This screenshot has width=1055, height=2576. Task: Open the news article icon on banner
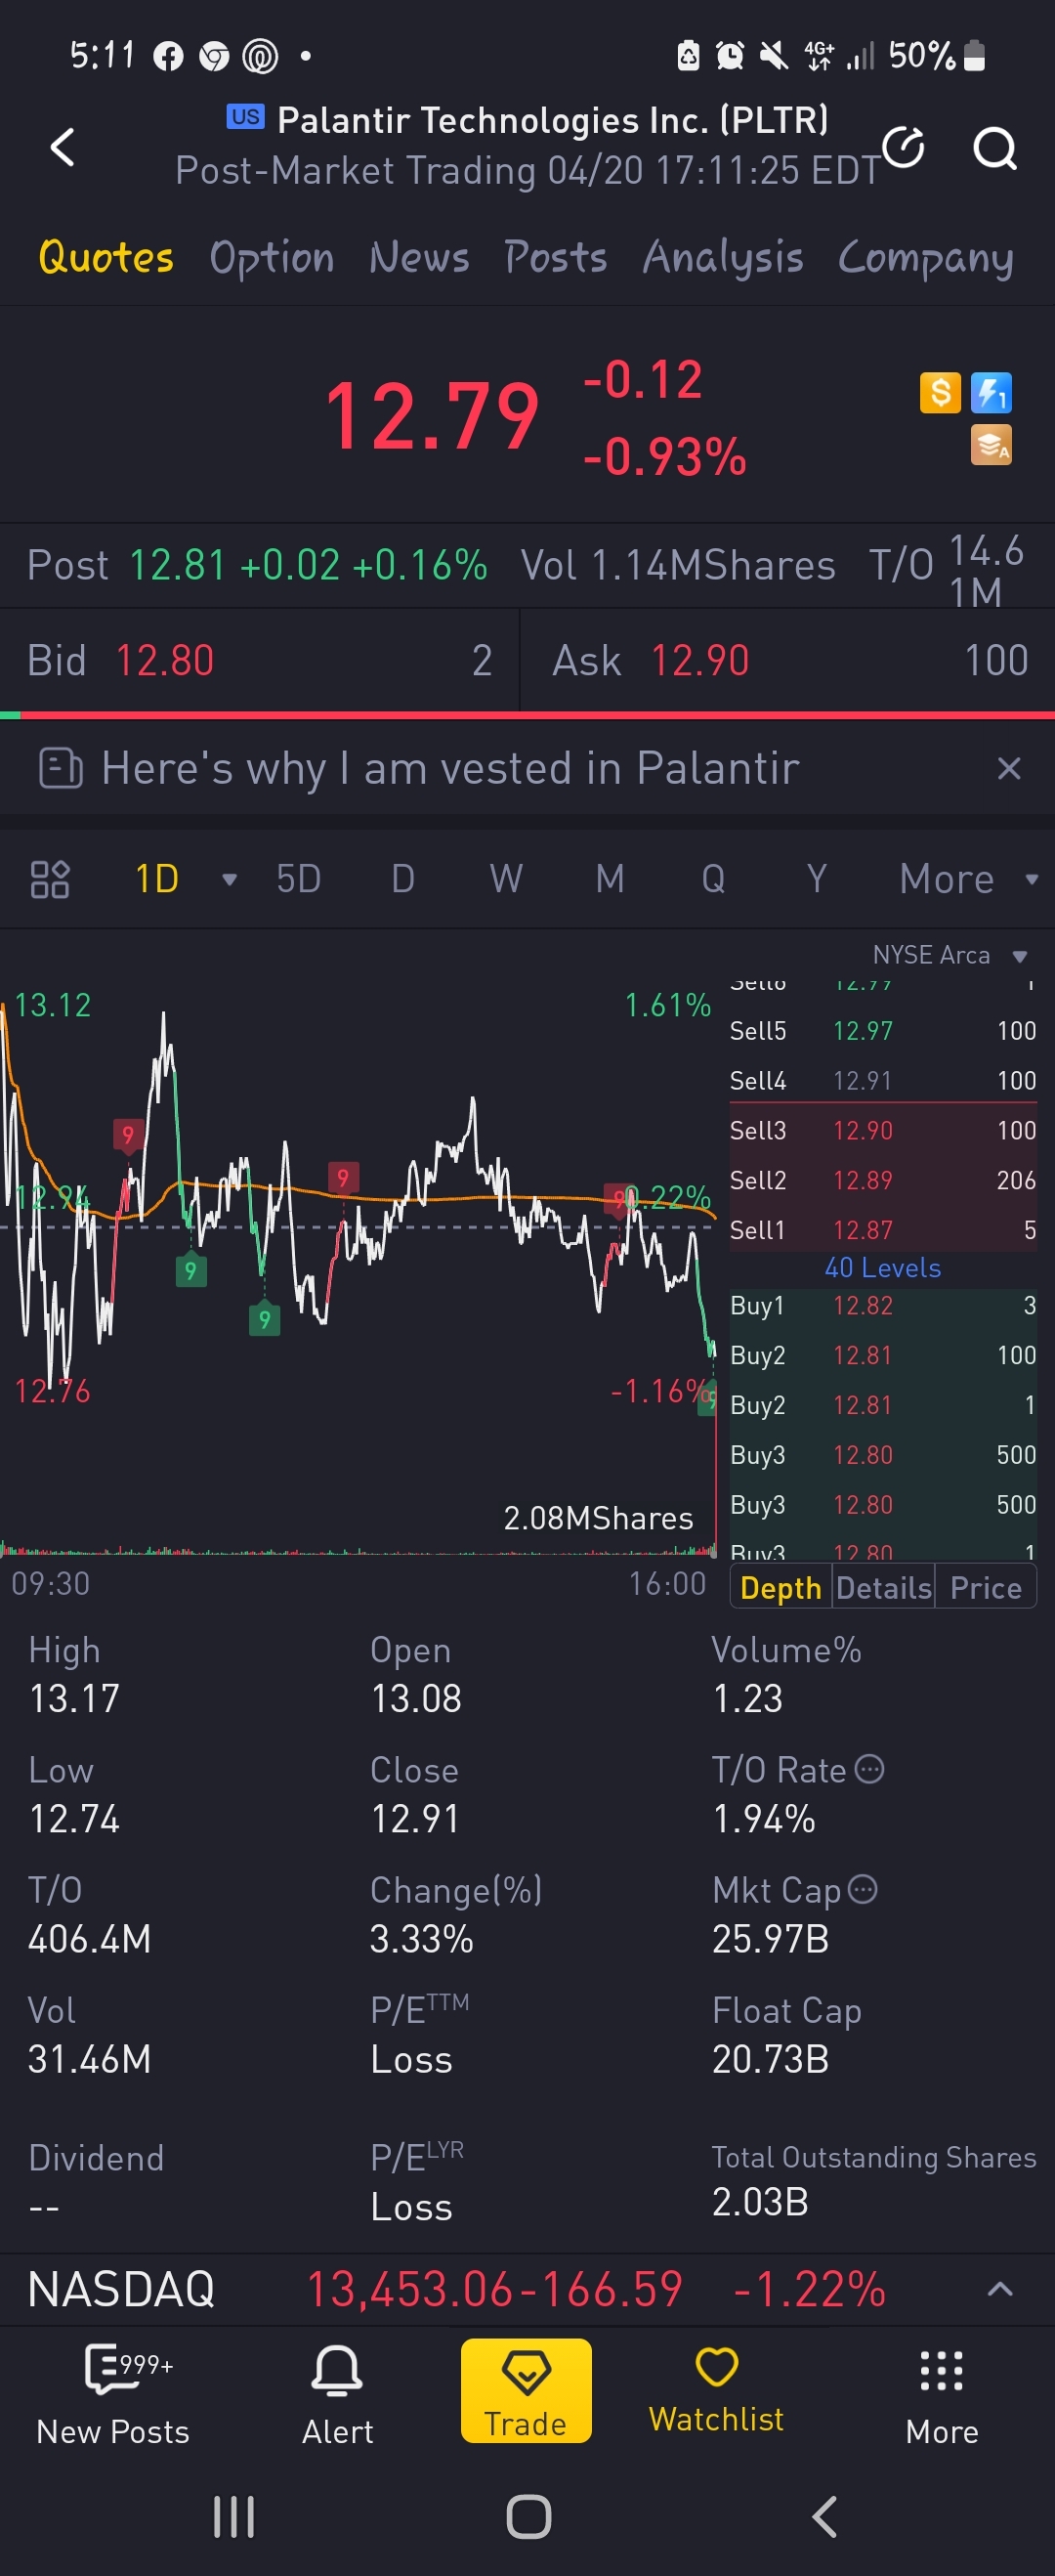60,768
